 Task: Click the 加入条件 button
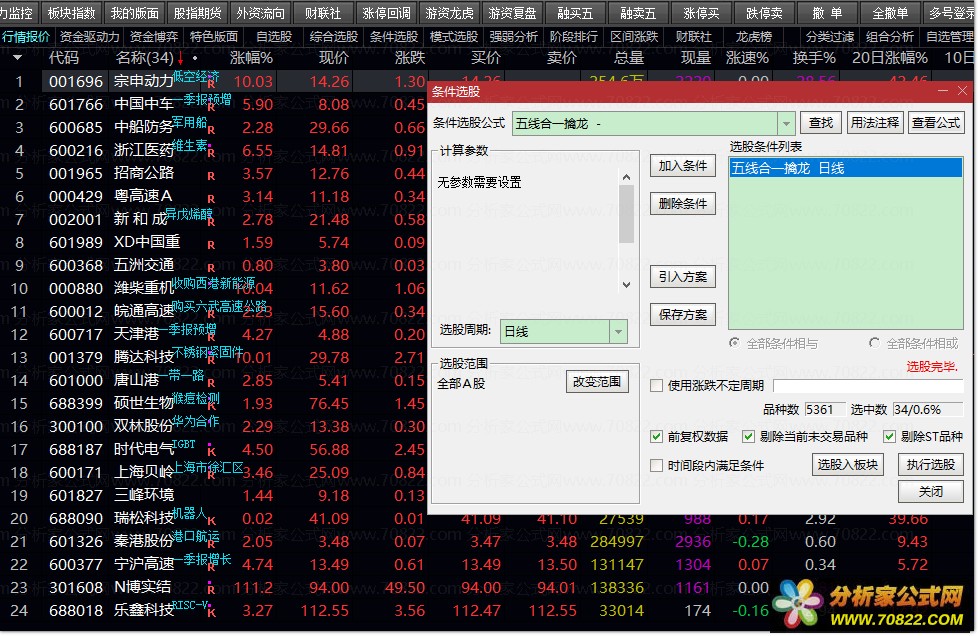[682, 166]
